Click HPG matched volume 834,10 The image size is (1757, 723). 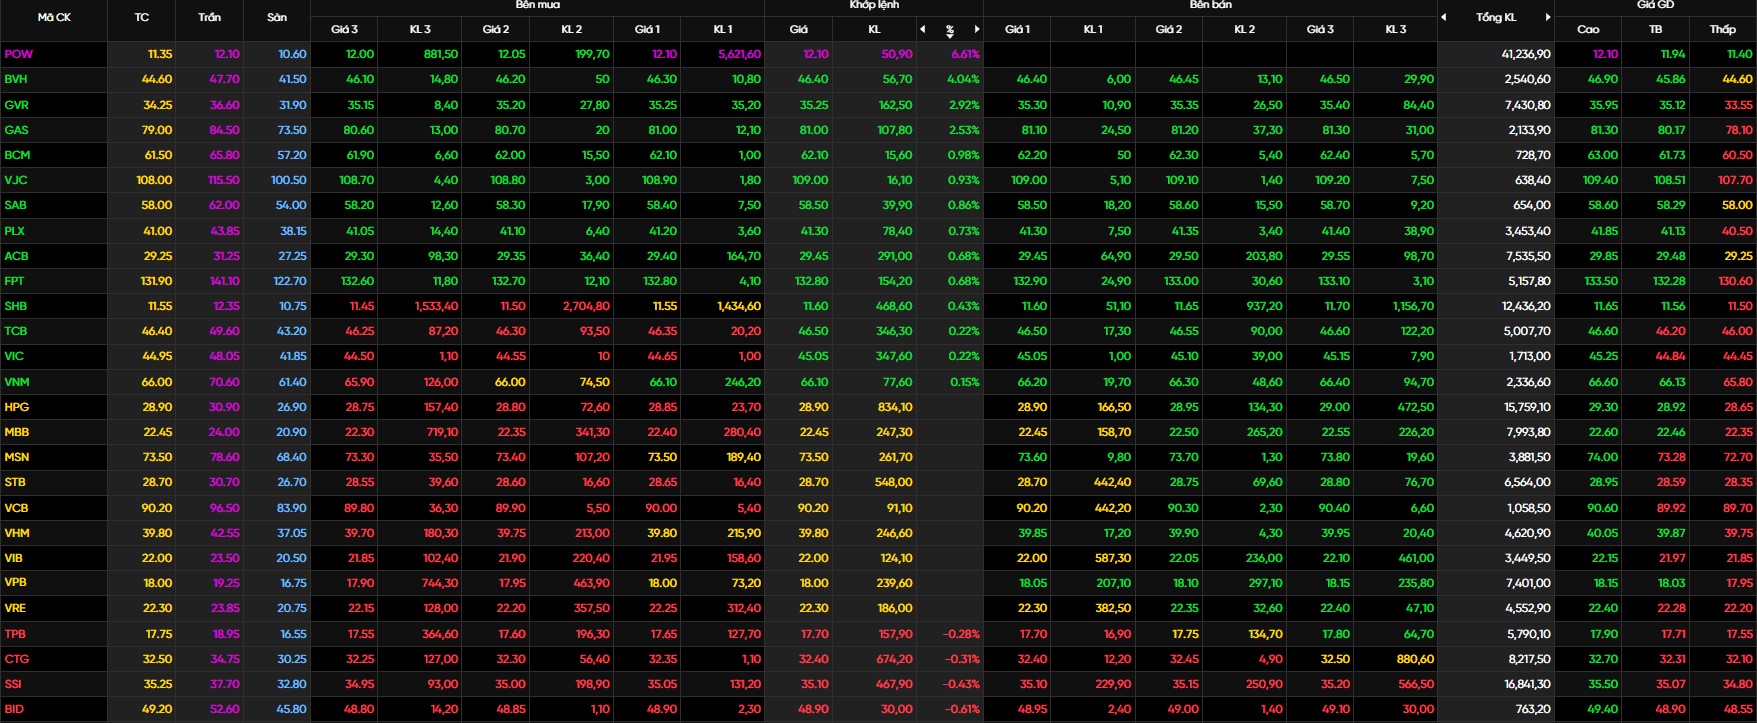pyautogui.click(x=893, y=407)
